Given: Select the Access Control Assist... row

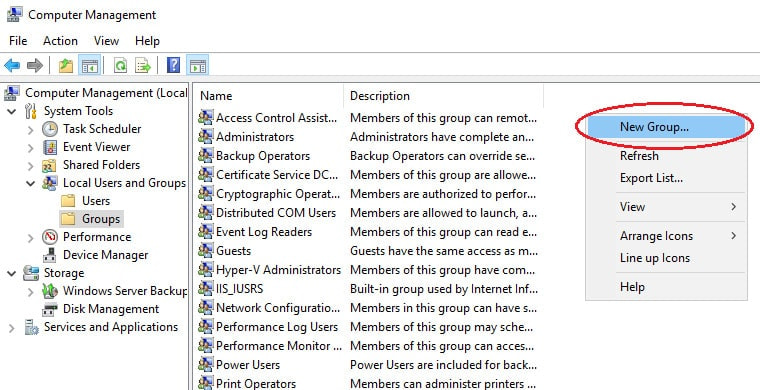Looking at the screenshot, I should coord(368,118).
